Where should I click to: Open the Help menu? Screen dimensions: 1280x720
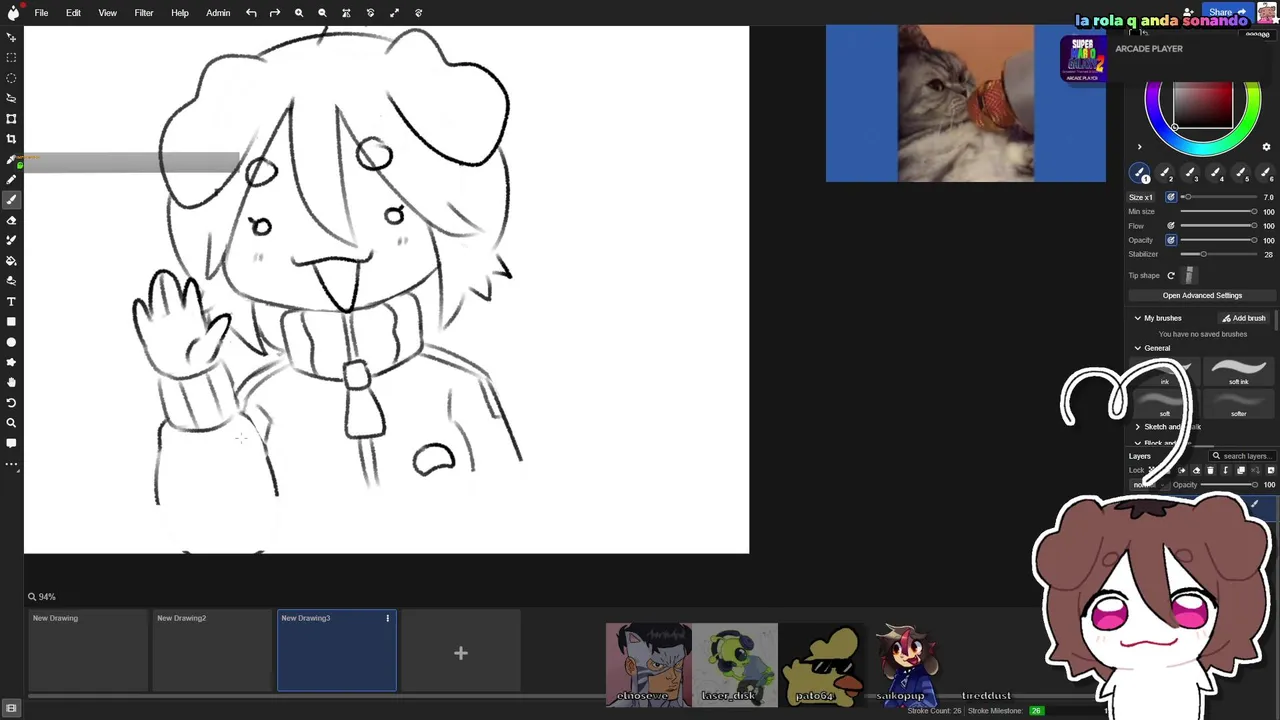180,13
